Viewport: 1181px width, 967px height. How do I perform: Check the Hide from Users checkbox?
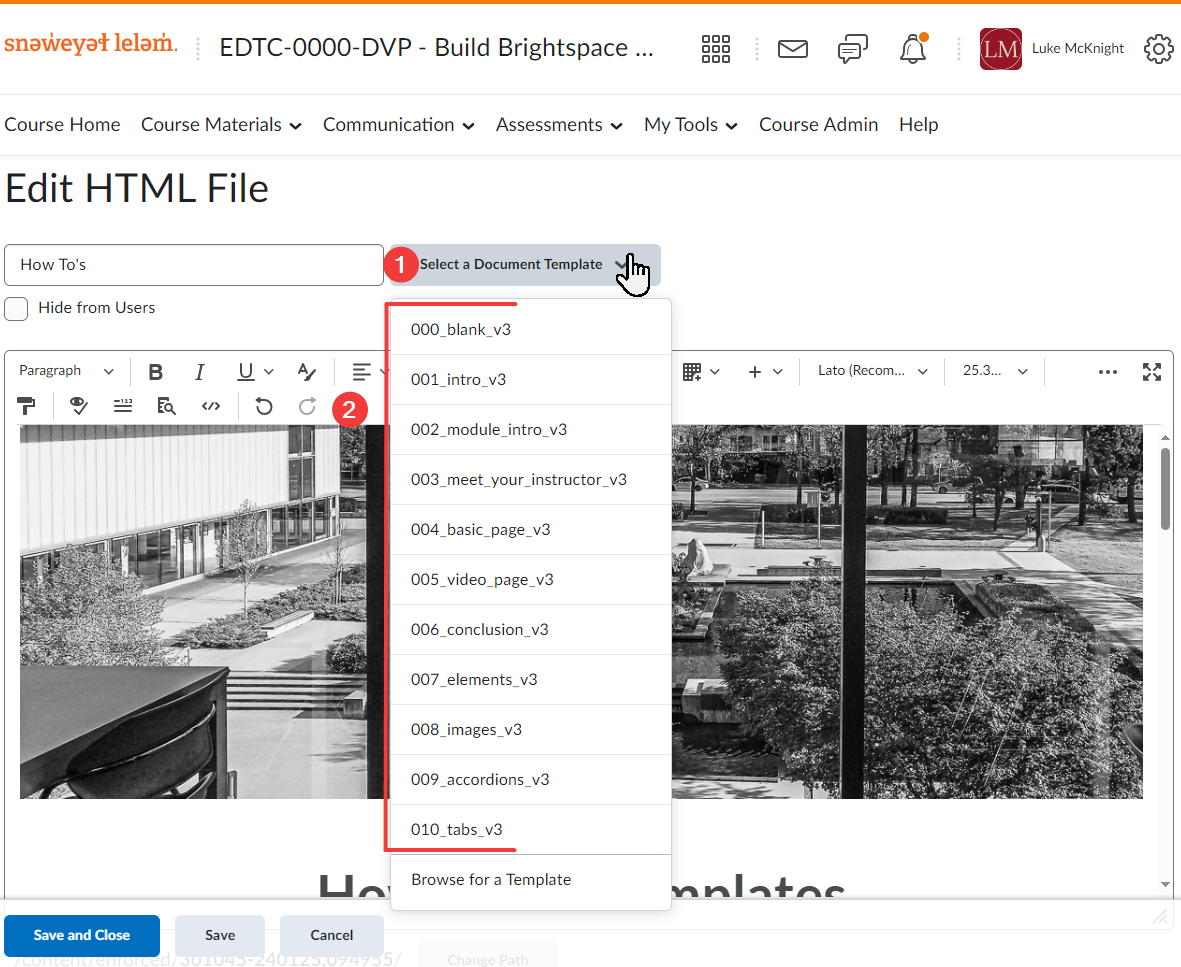(x=16, y=309)
